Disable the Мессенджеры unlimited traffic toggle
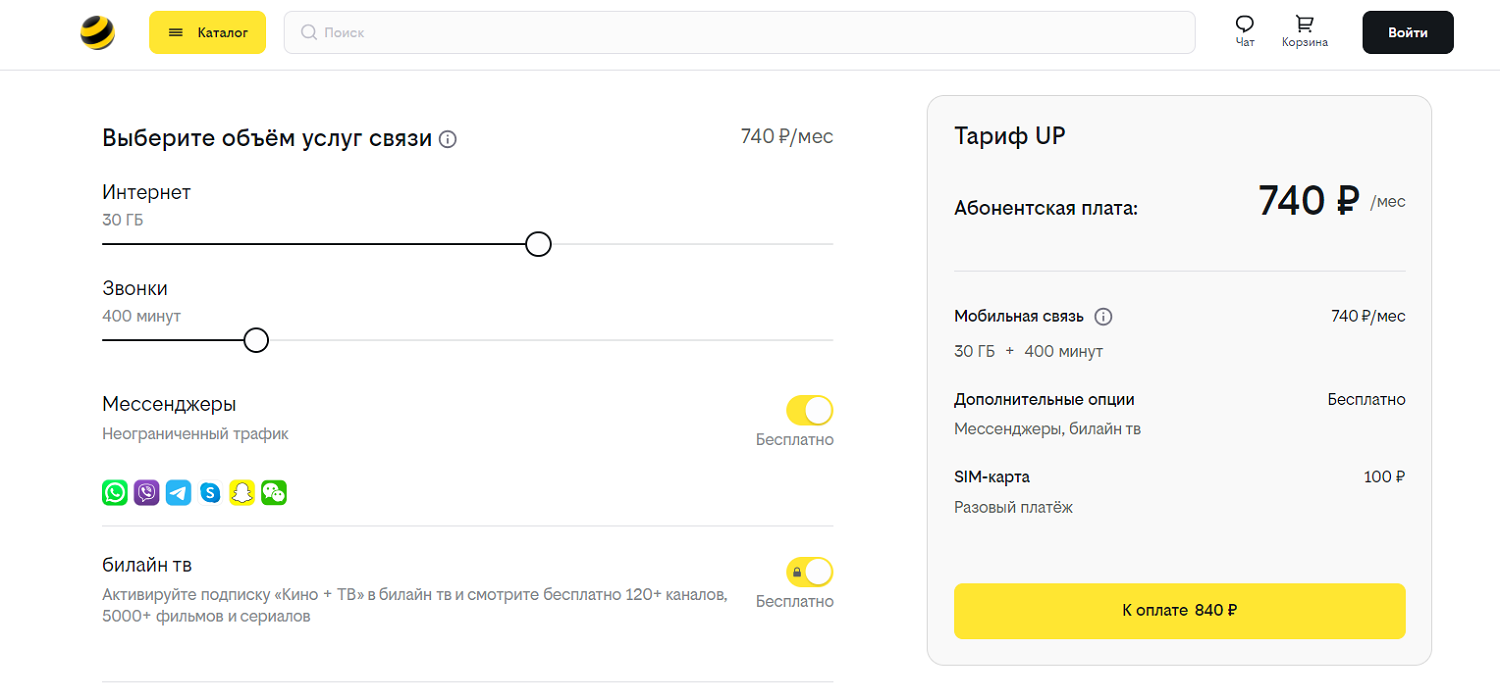The height and width of the screenshot is (700, 1500). tap(809, 410)
